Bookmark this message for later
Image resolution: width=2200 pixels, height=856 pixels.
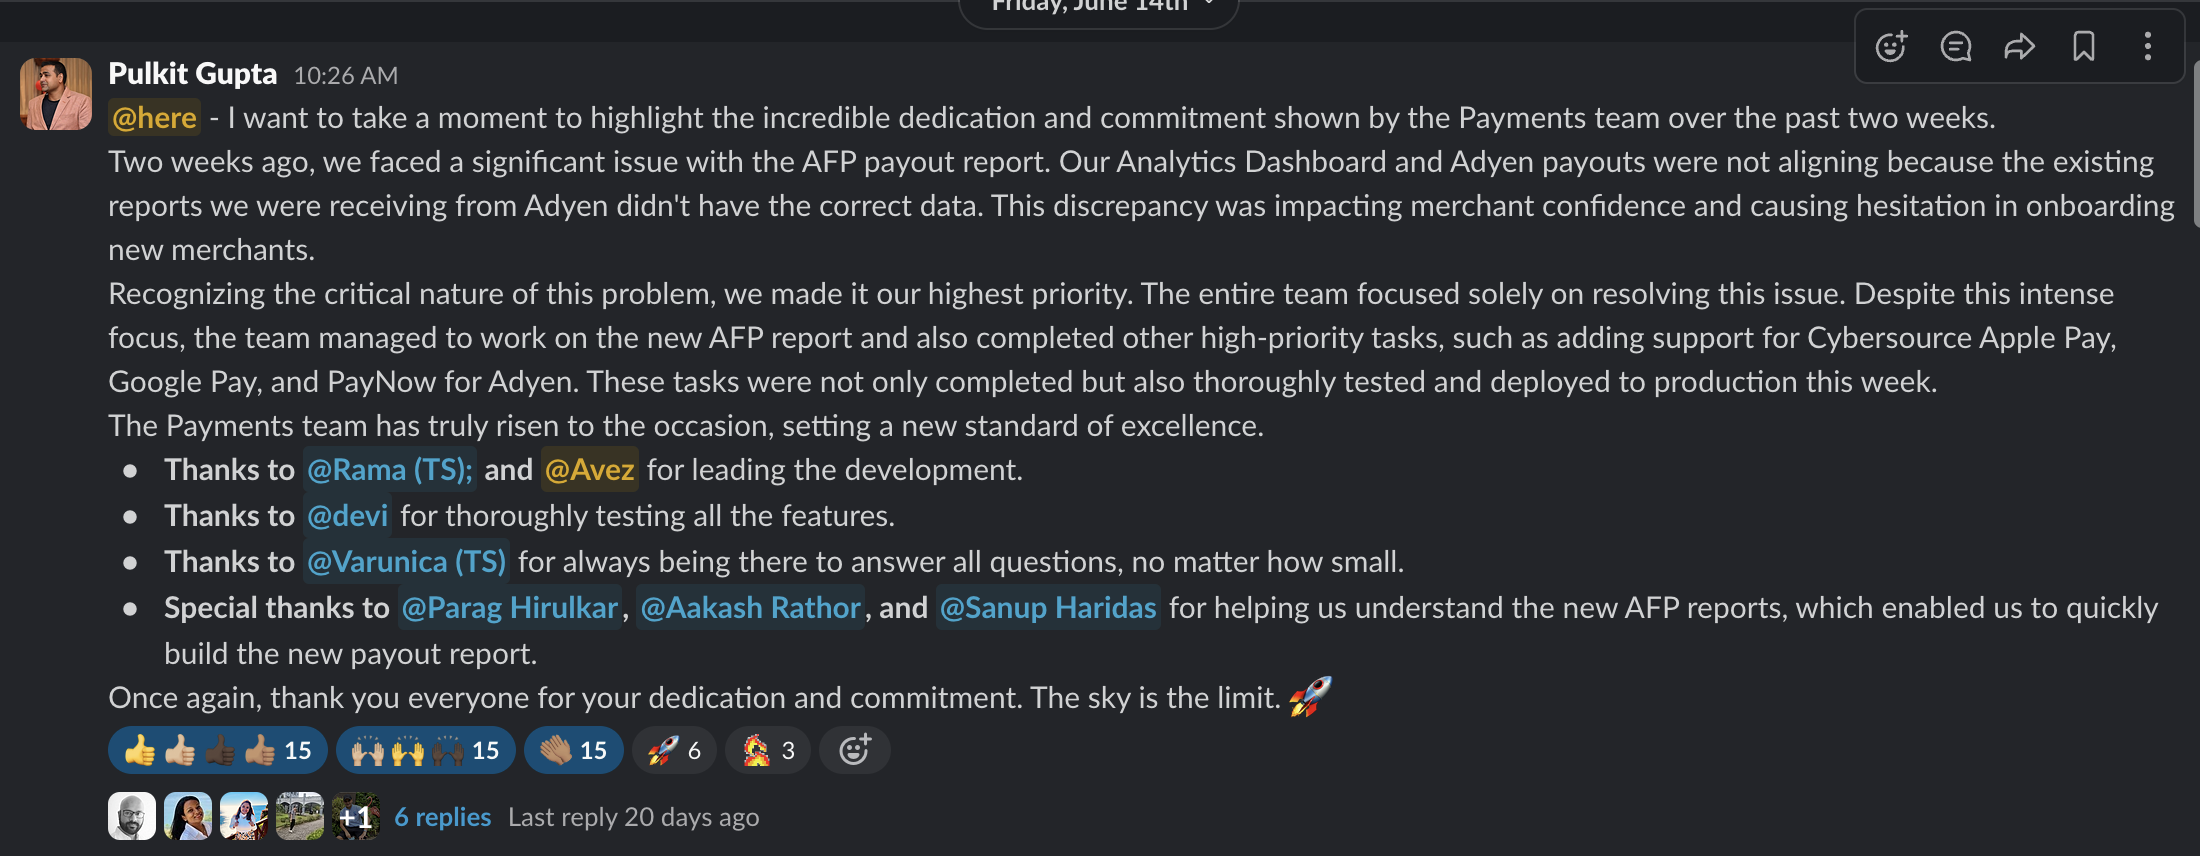(2084, 47)
